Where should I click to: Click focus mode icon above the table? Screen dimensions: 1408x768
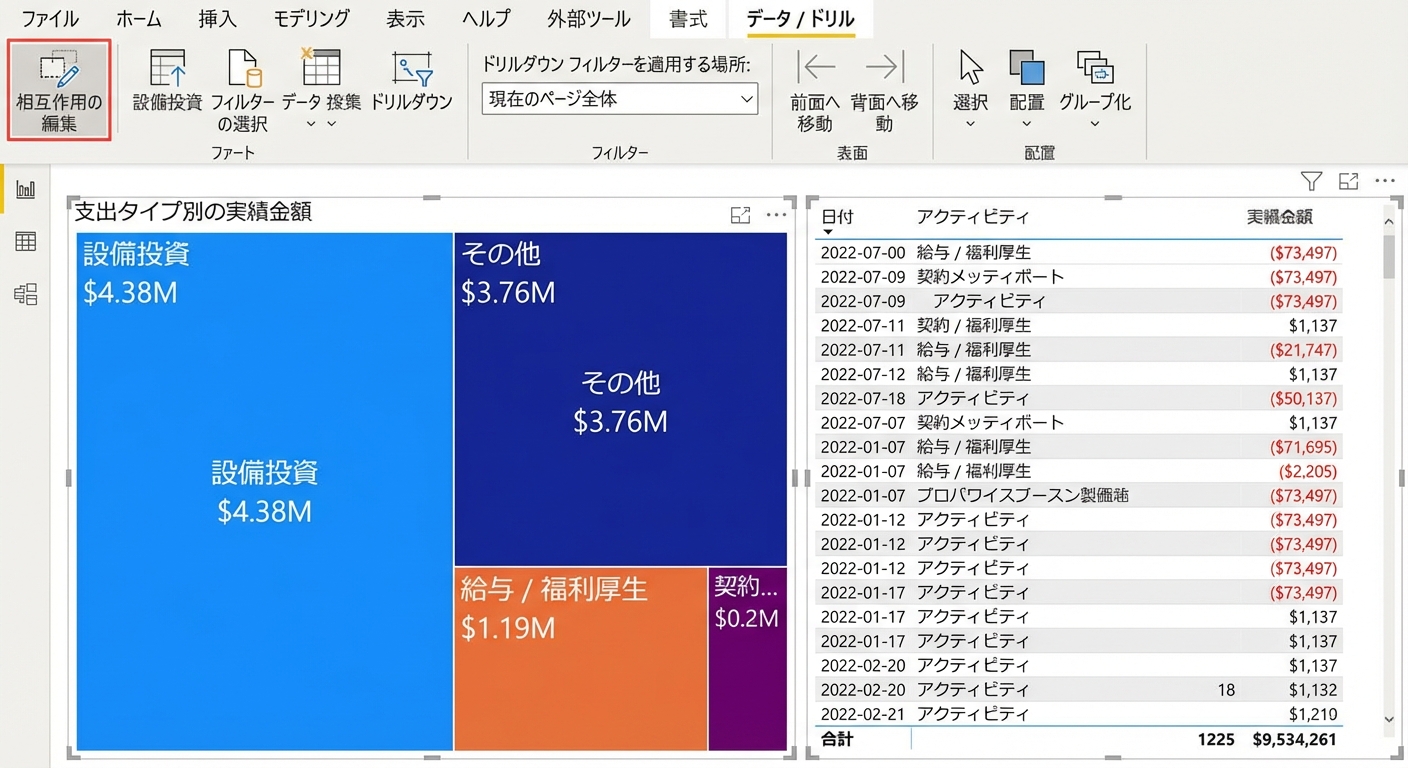pos(1349,181)
